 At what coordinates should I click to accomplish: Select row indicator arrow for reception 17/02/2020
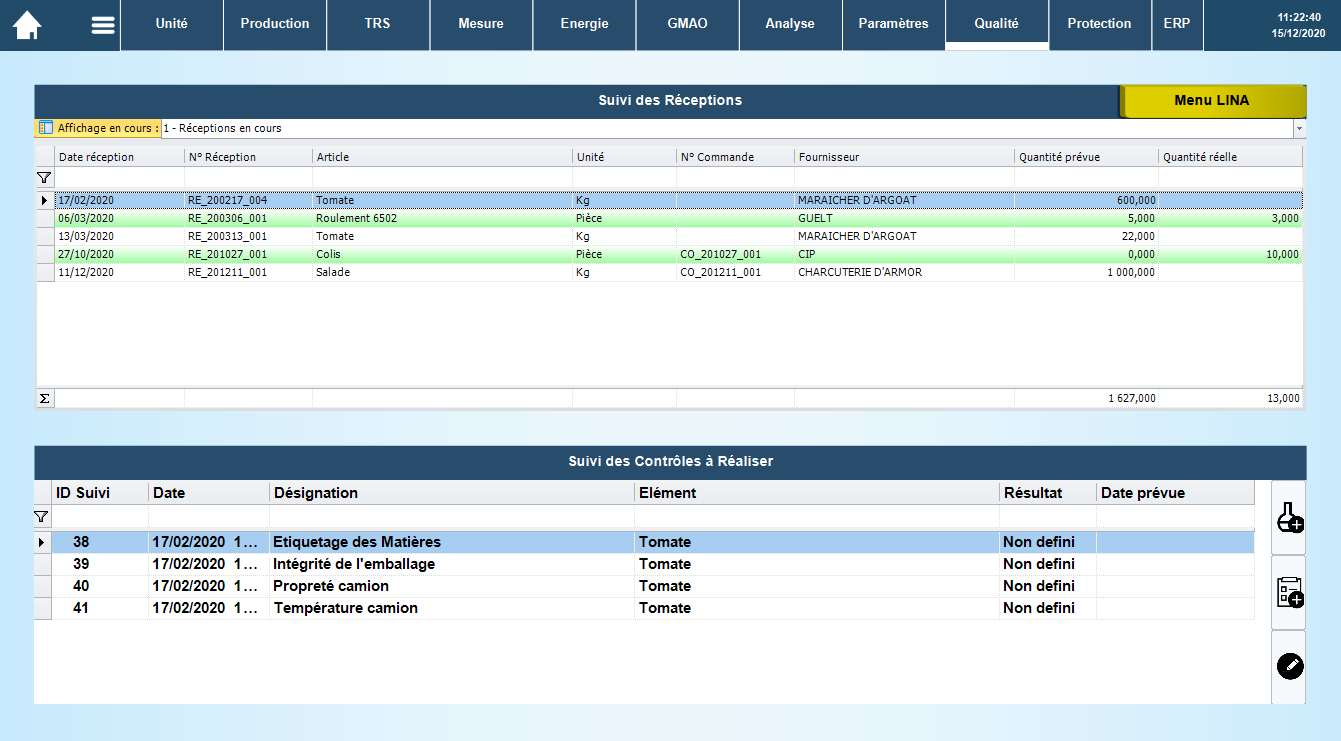[x=44, y=200]
